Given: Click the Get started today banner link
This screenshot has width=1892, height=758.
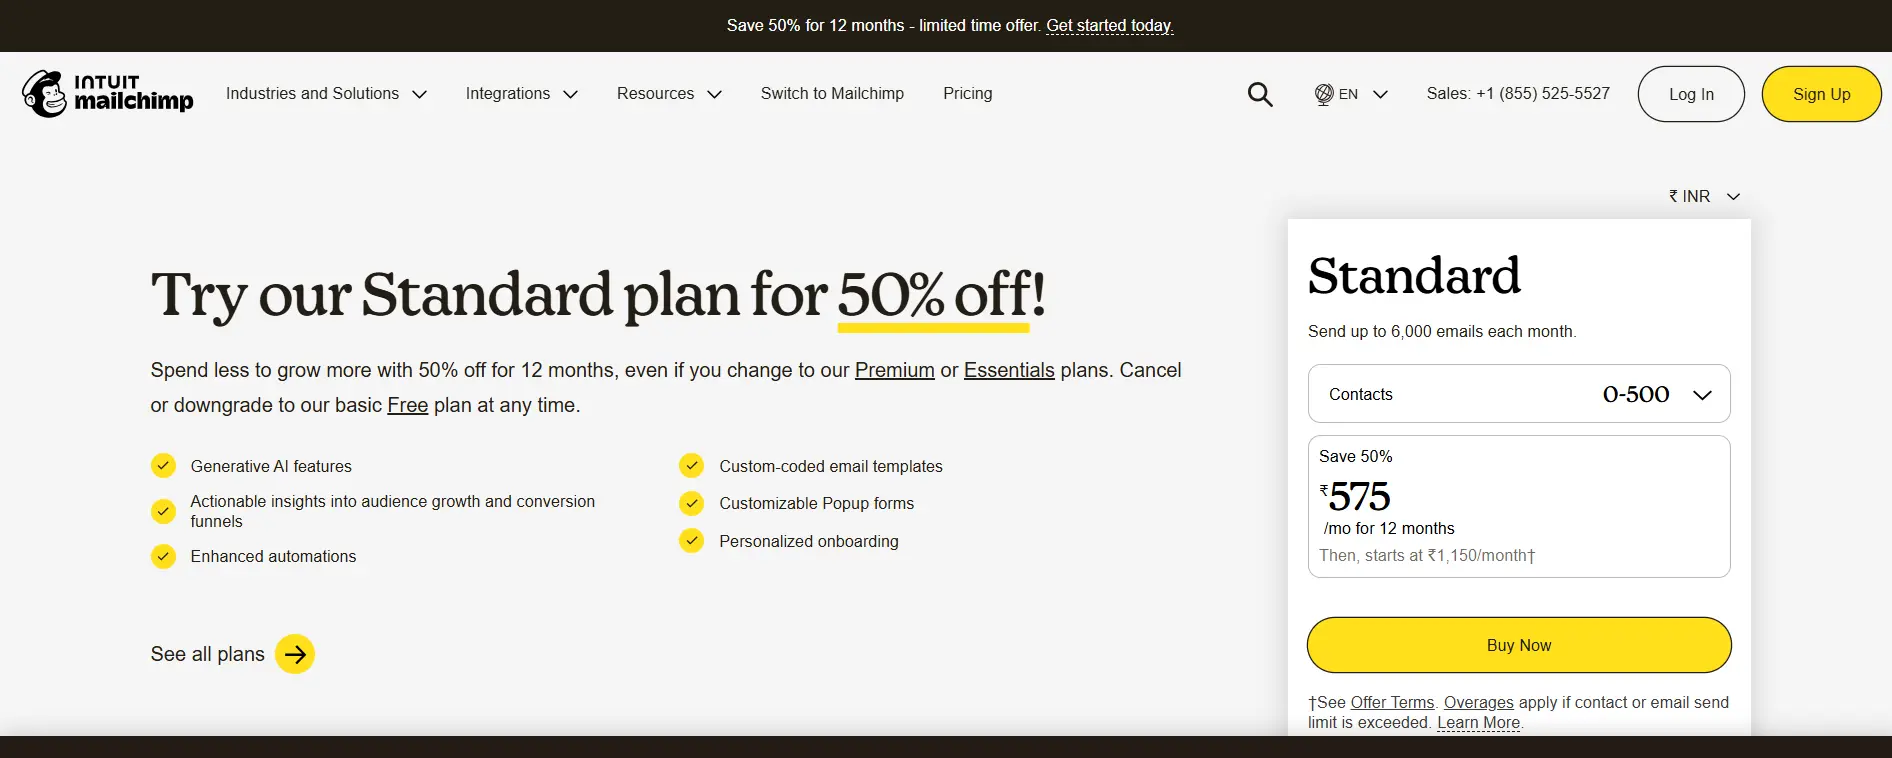Looking at the screenshot, I should (x=1109, y=26).
